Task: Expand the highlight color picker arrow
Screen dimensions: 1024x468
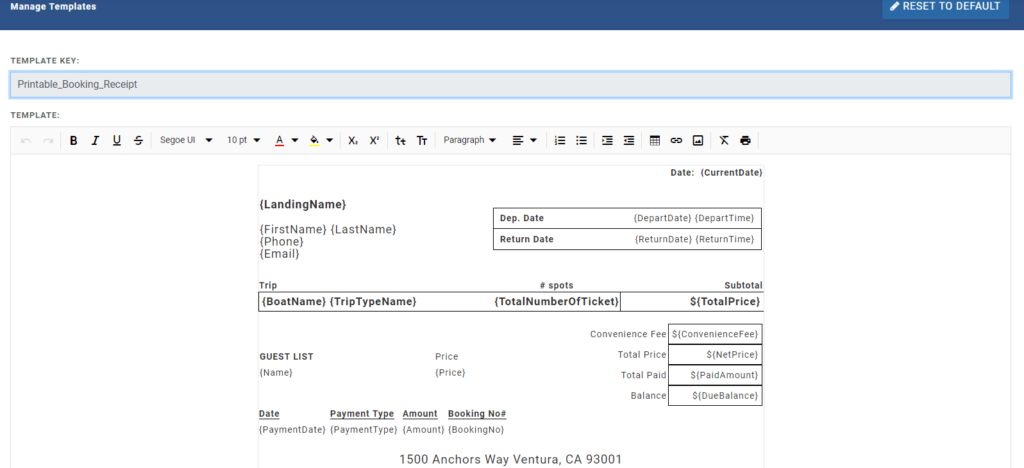Action: (x=329, y=140)
